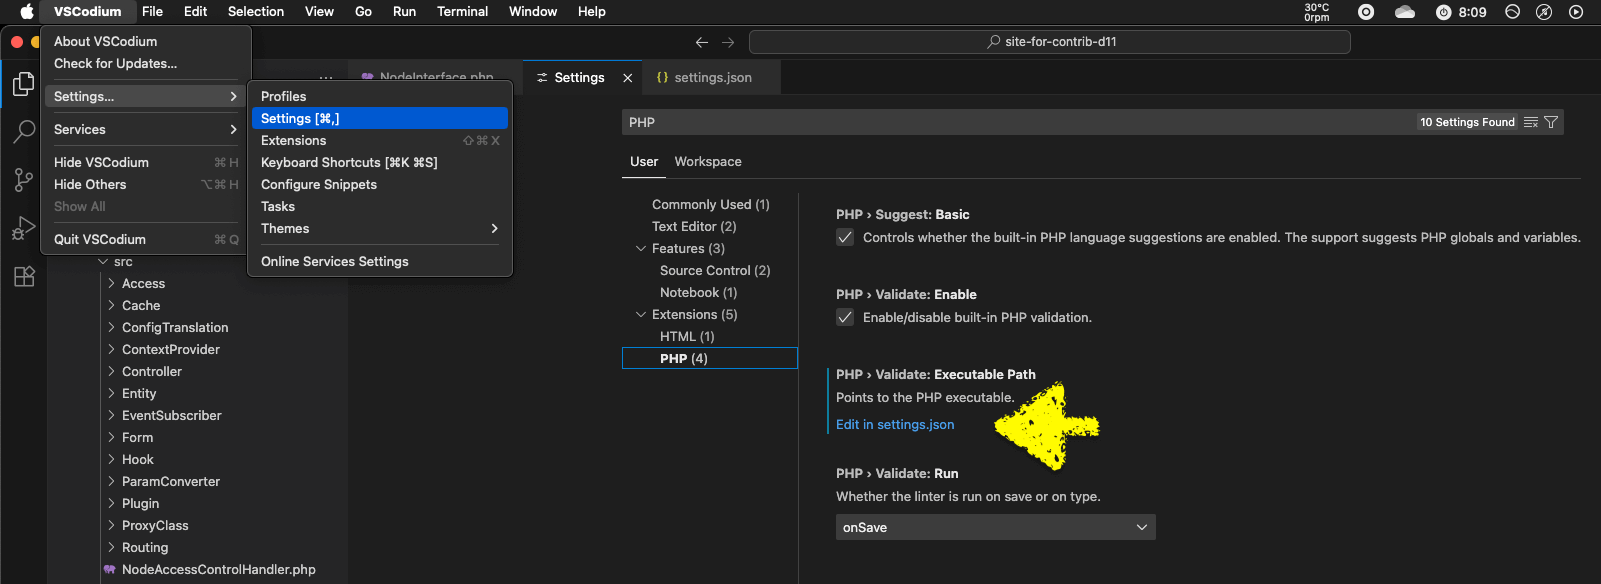The width and height of the screenshot is (1601, 584).
Task: Collapse the Features settings group
Action: coord(641,248)
